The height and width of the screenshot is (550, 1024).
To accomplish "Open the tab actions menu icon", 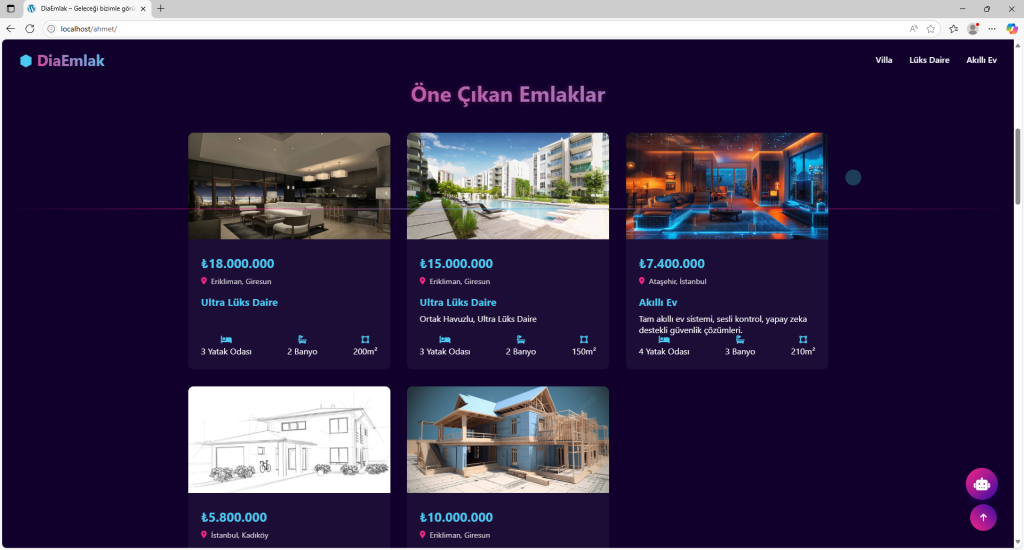I will click(10, 8).
